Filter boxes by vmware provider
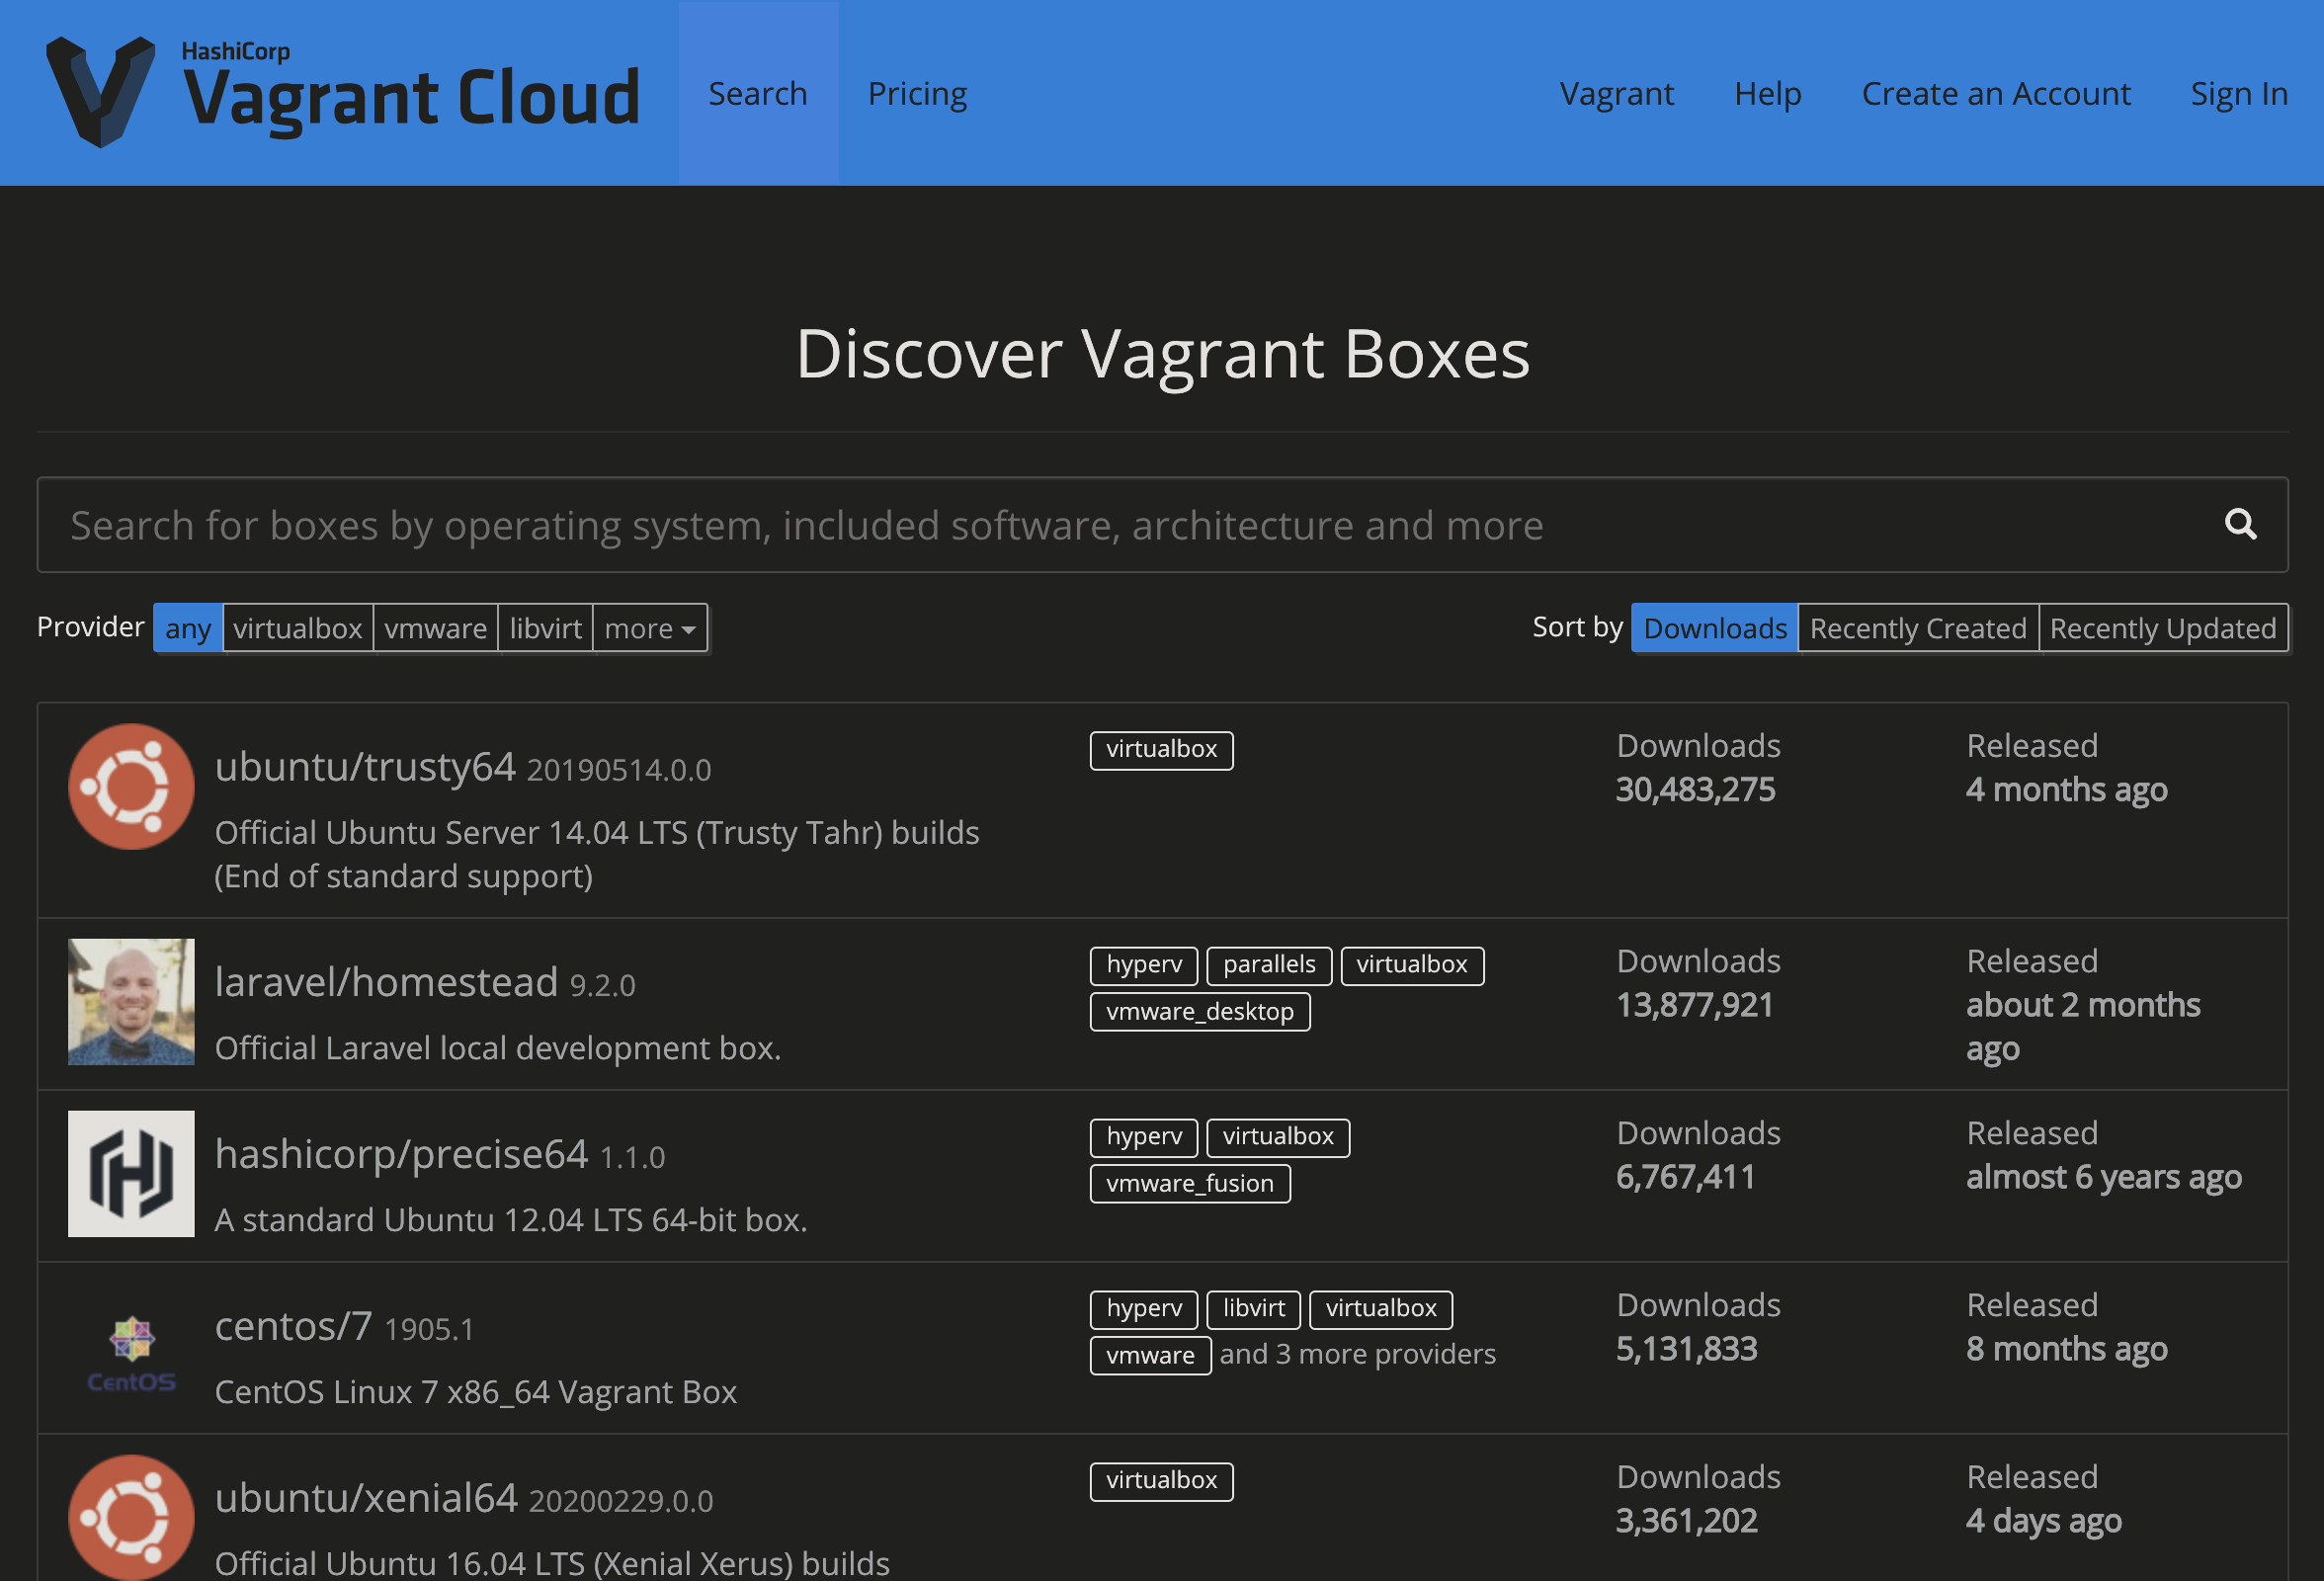 coord(435,628)
